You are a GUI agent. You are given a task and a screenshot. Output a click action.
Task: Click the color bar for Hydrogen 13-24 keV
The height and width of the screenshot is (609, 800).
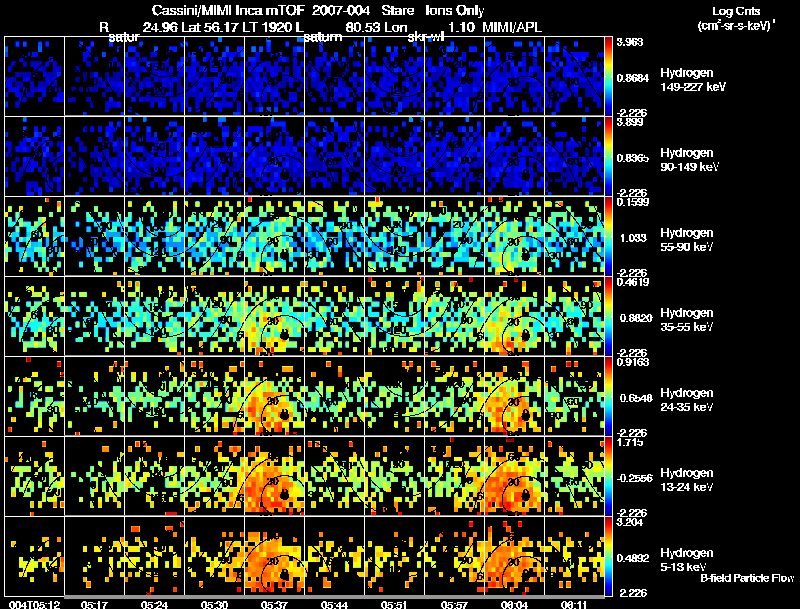point(608,476)
